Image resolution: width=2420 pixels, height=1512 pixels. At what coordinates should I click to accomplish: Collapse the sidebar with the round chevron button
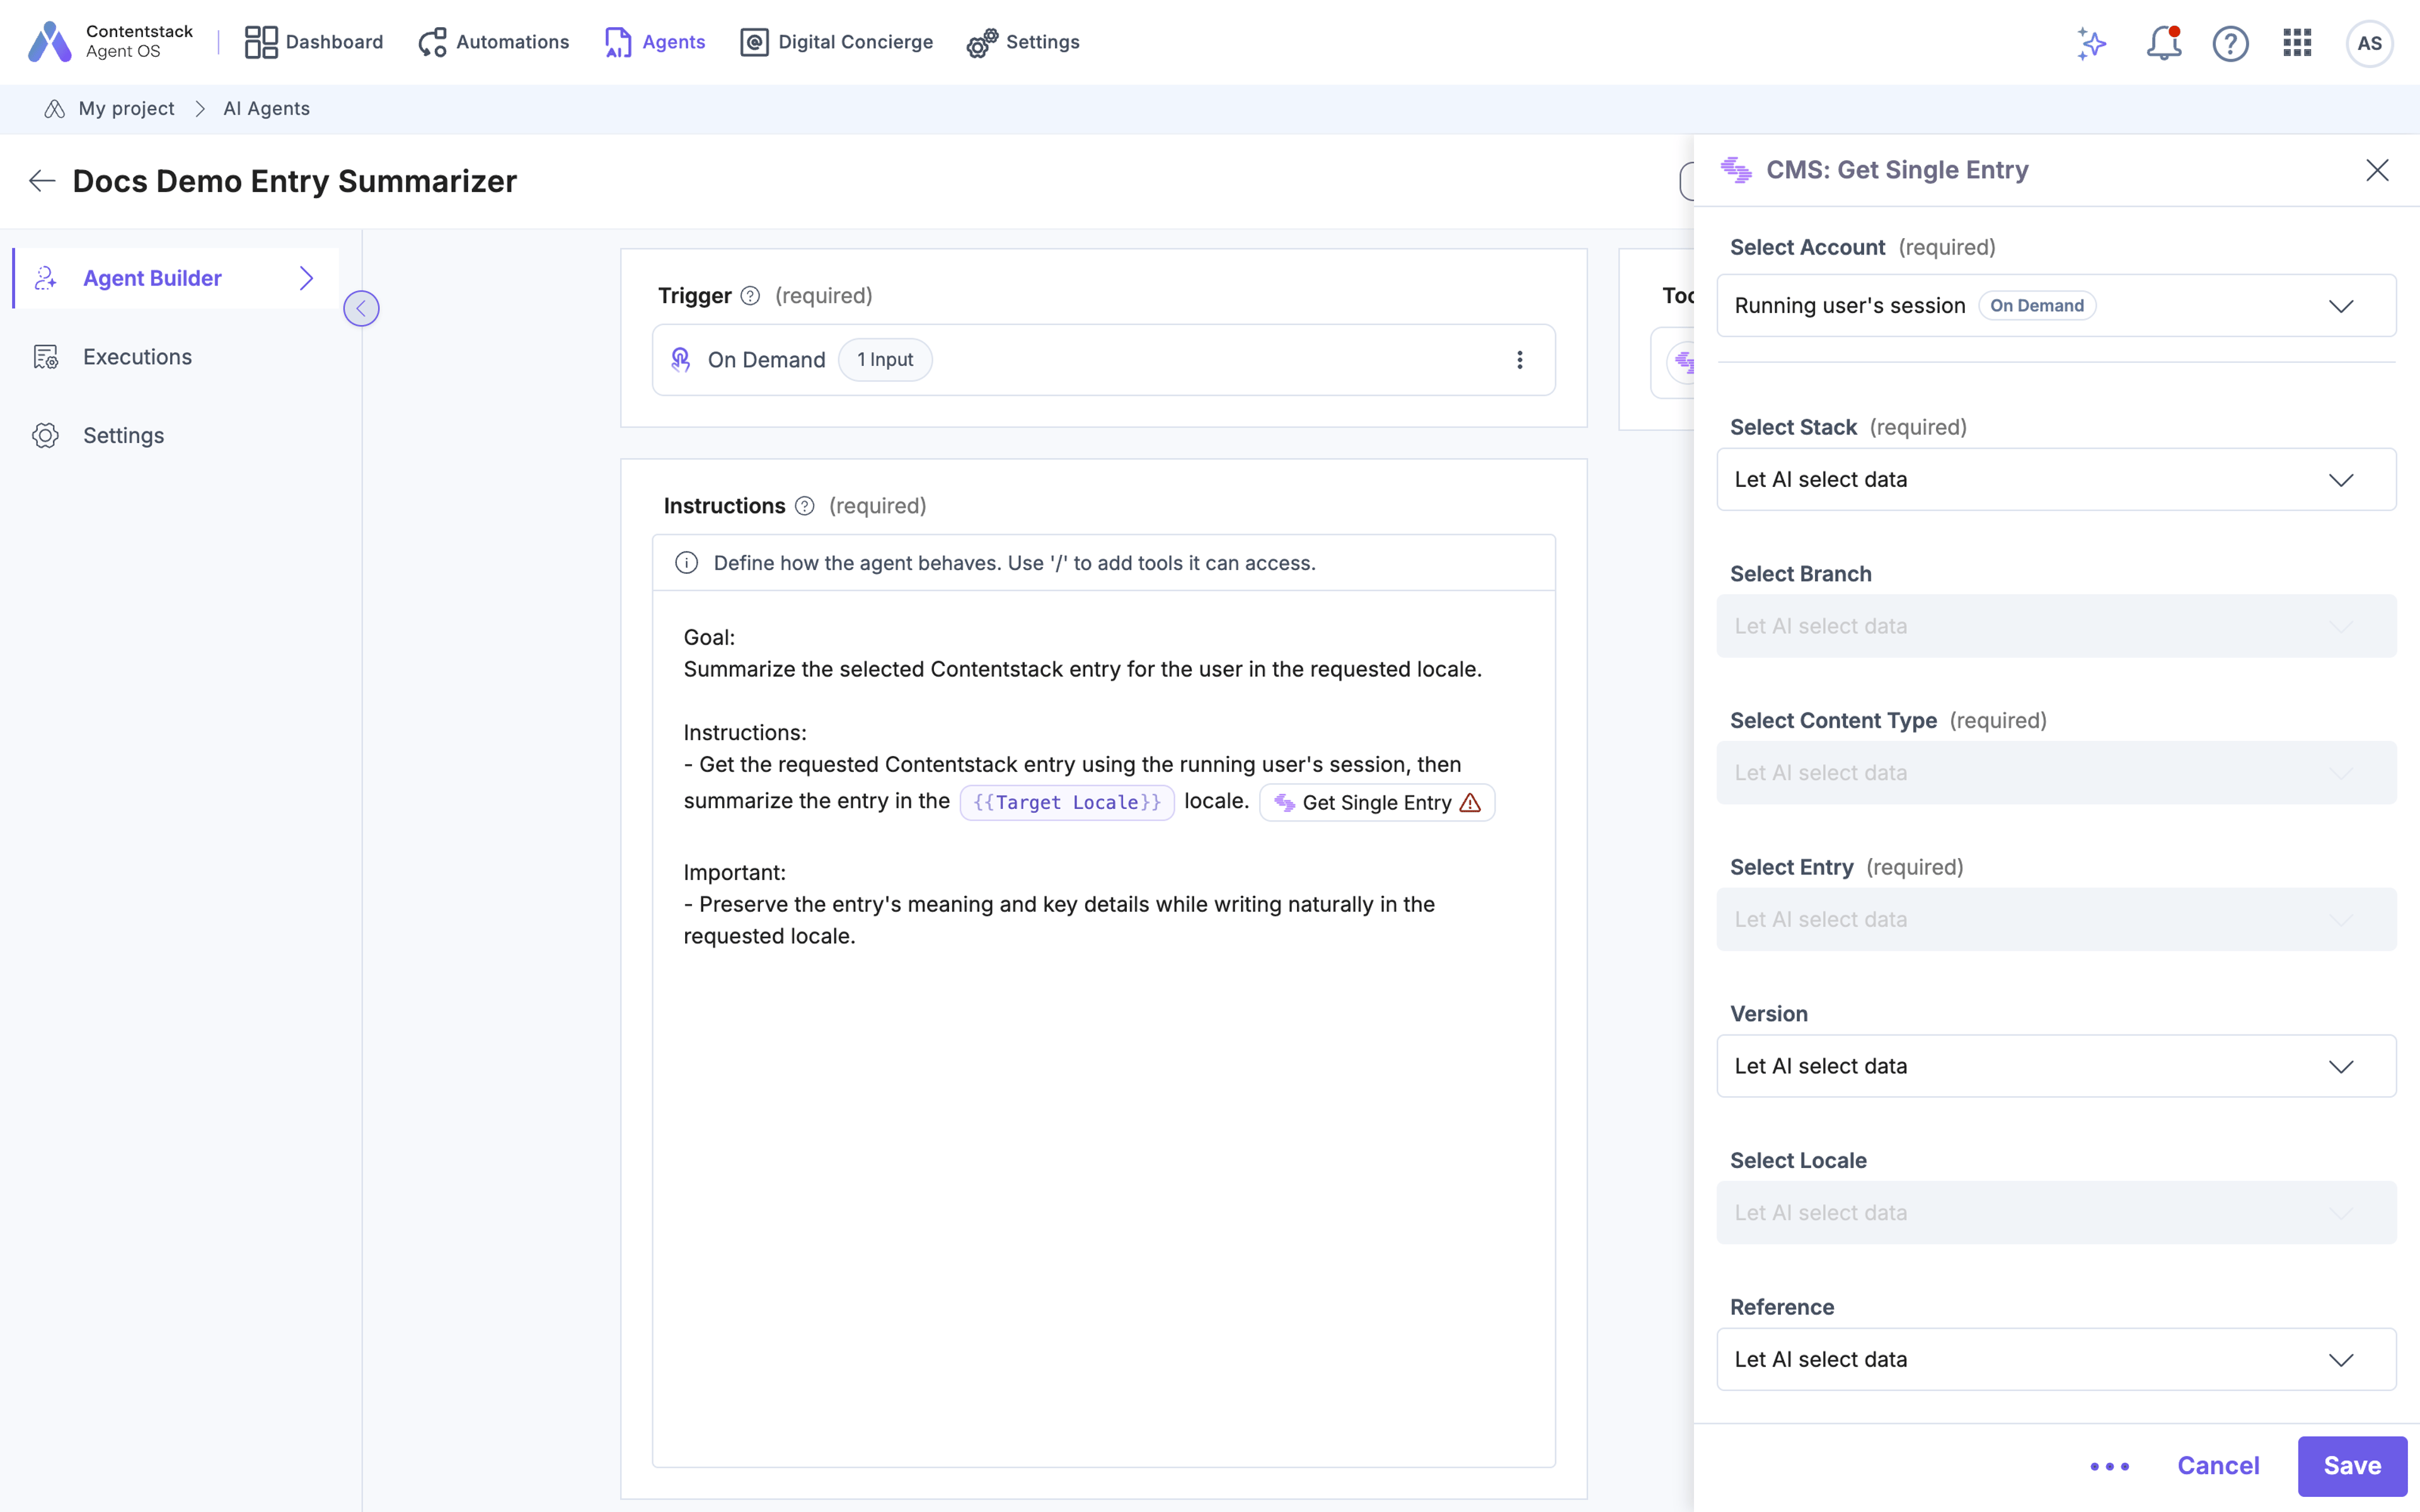click(361, 308)
